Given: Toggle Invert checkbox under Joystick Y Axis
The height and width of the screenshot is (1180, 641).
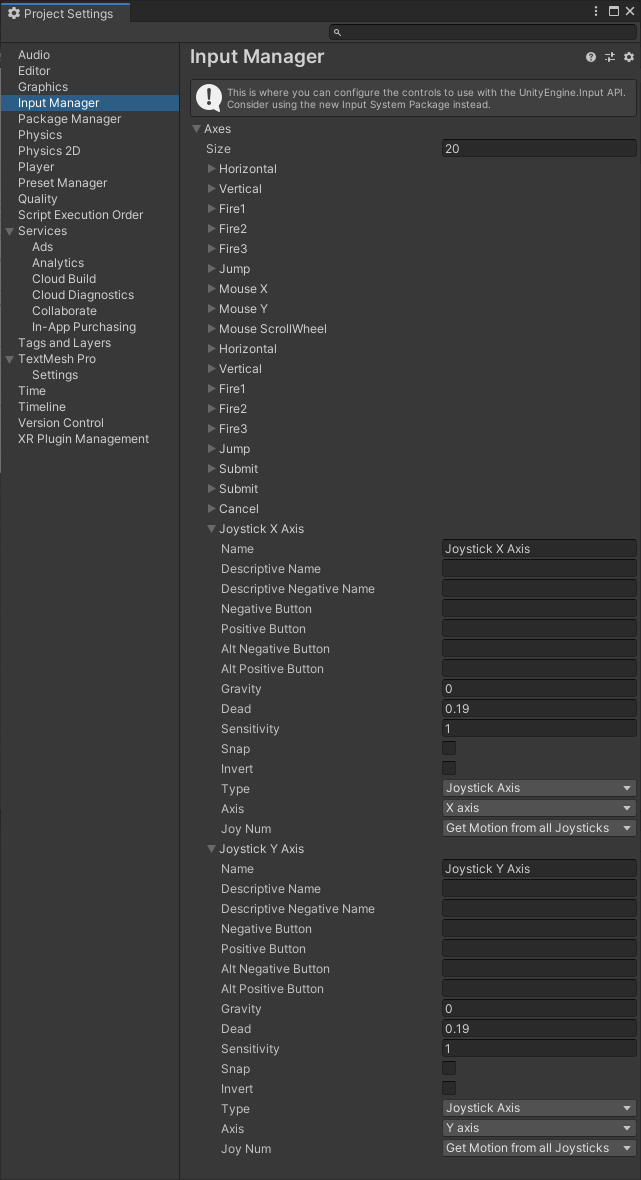Looking at the screenshot, I should [x=449, y=1088].
